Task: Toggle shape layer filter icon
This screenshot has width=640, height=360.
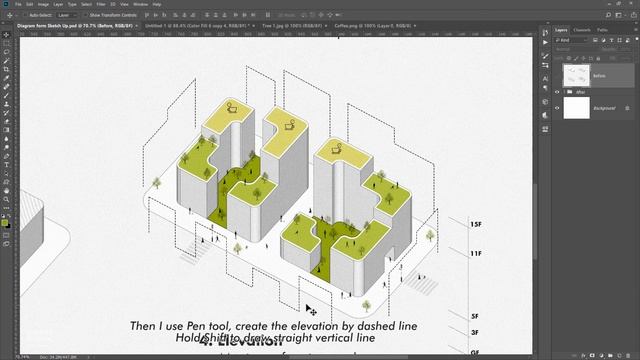Action: 620,40
